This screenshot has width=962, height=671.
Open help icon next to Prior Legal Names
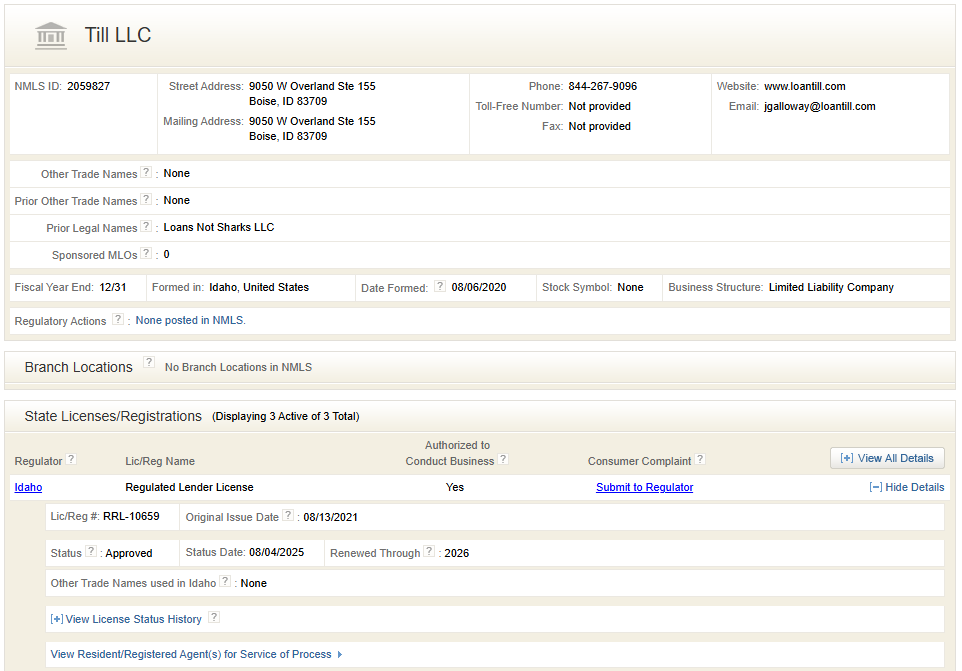146,226
